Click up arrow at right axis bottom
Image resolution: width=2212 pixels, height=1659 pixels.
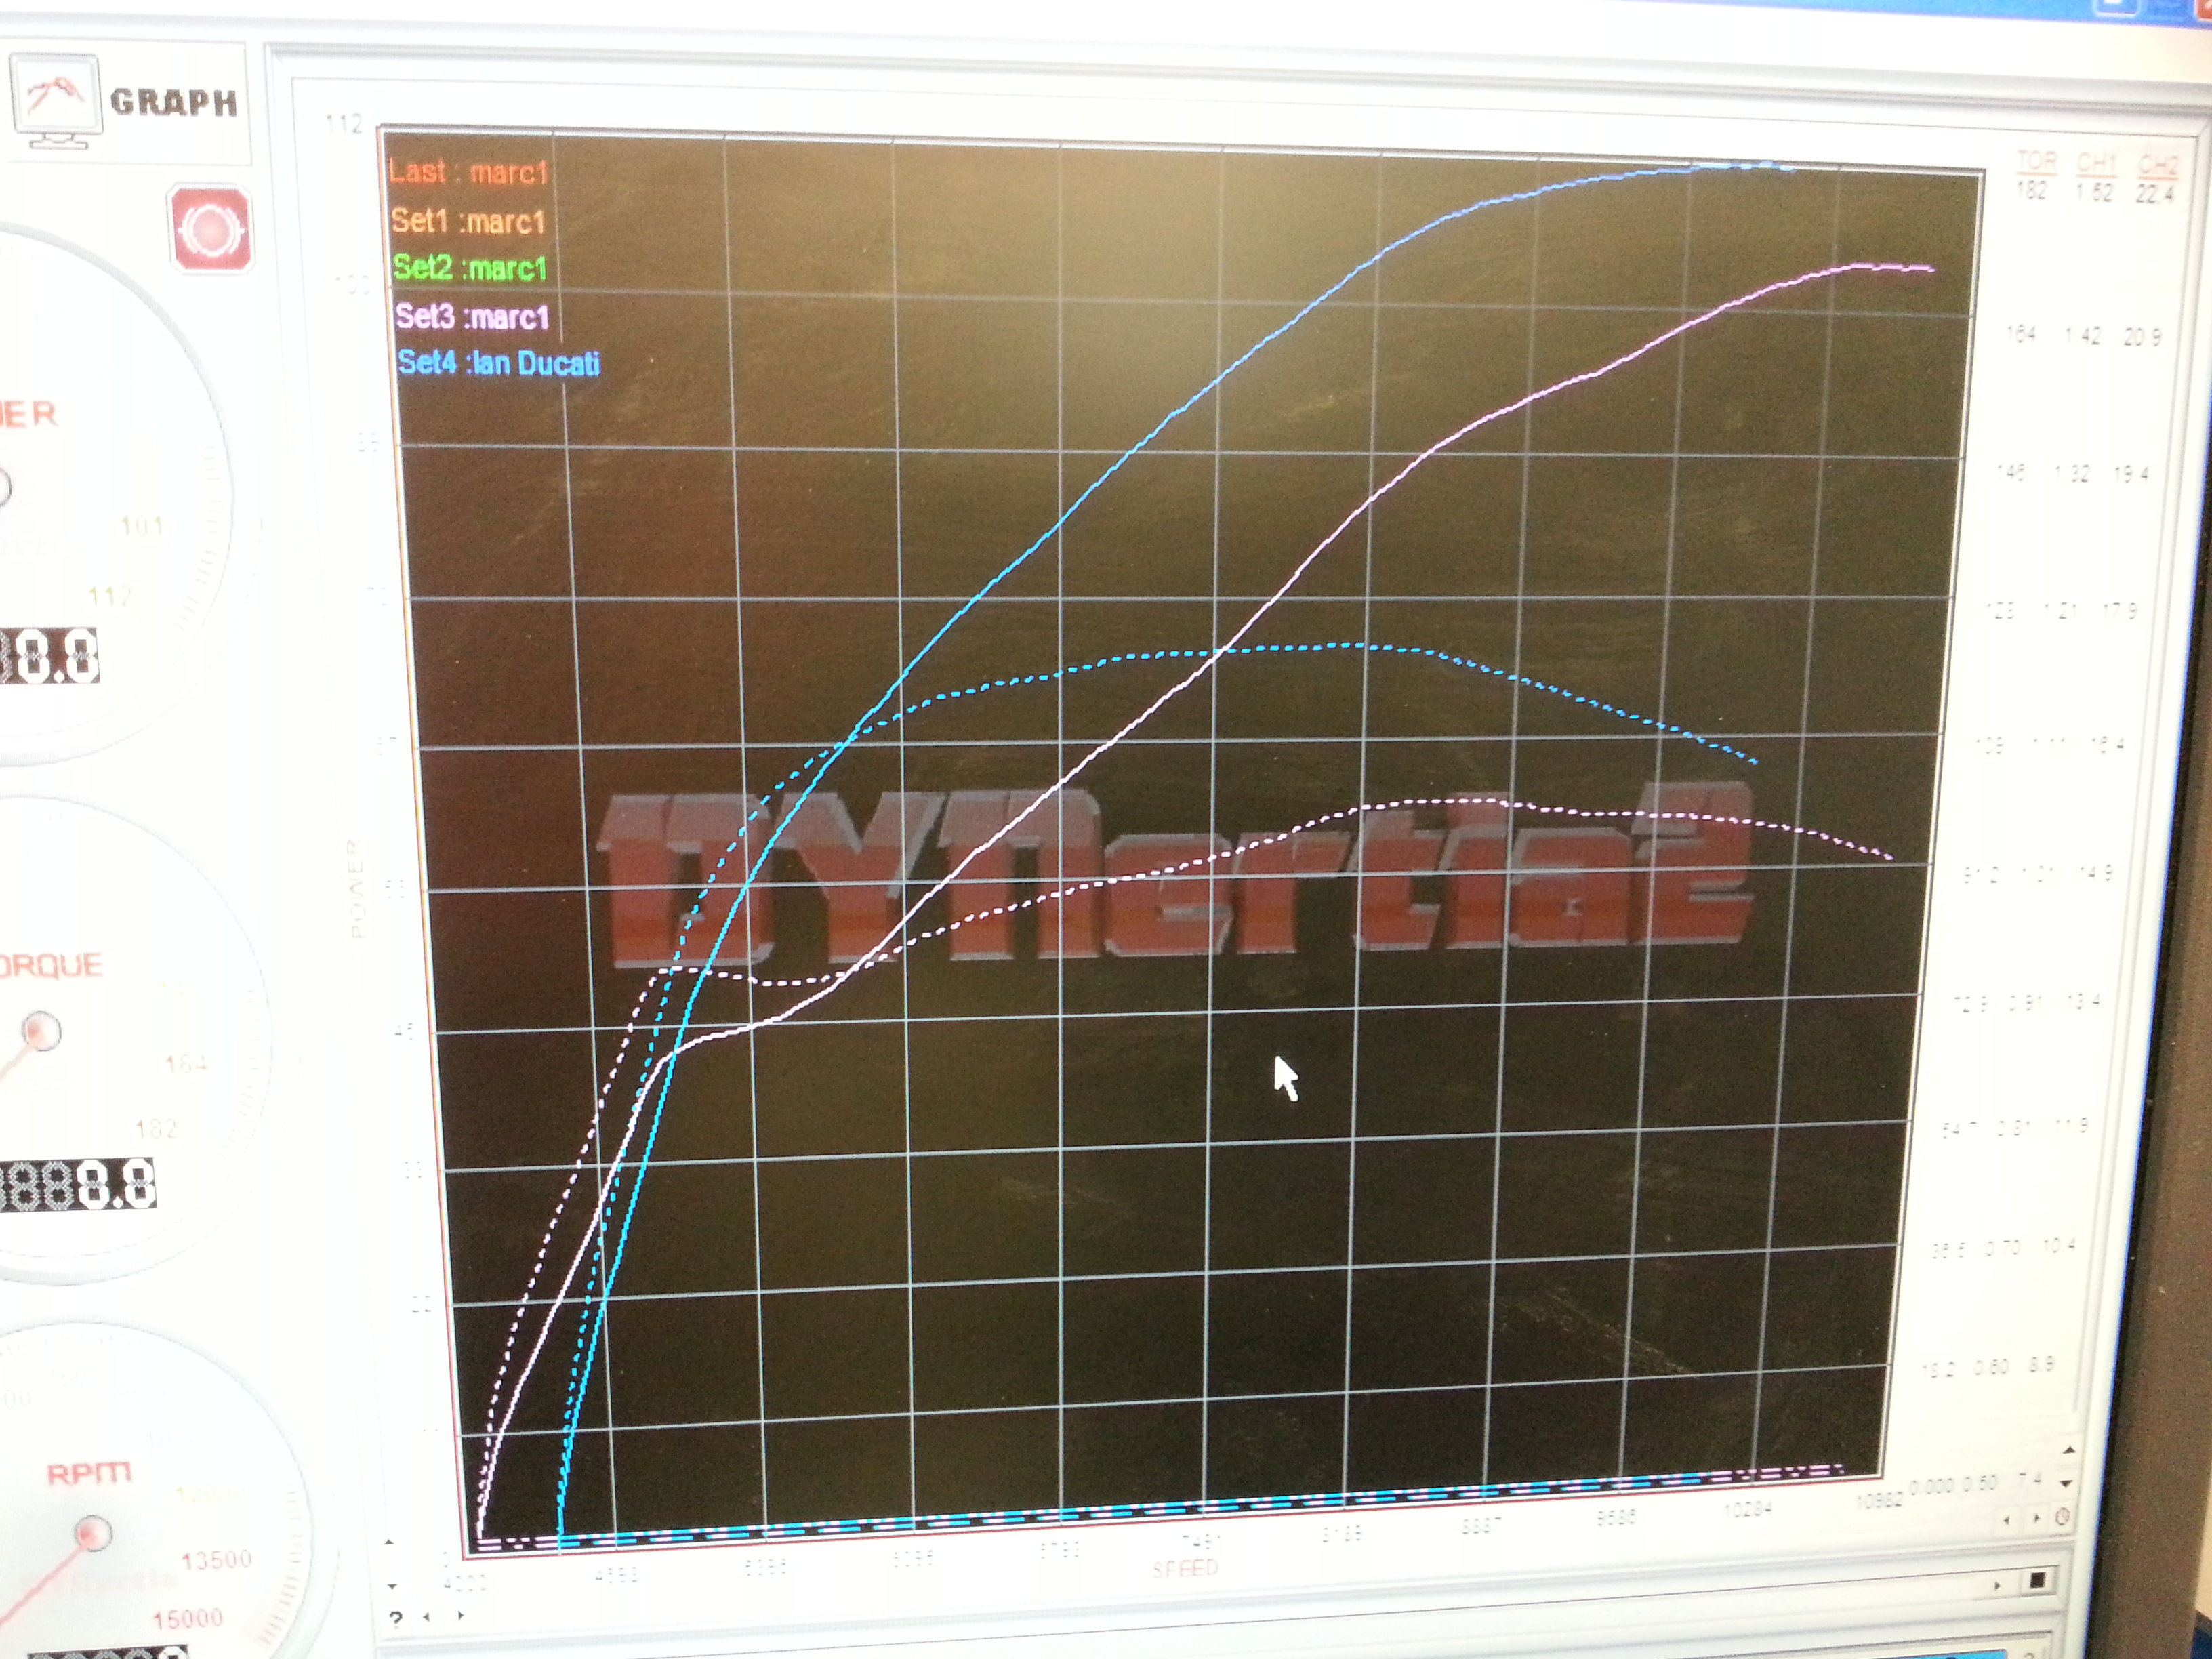pos(2069,1449)
